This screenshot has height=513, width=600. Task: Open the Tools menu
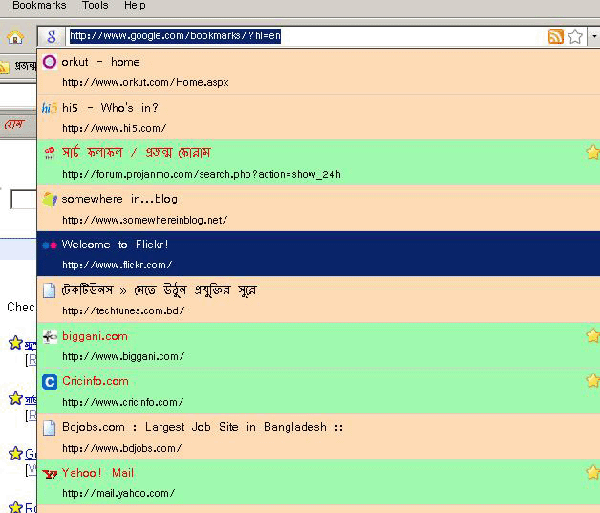[95, 6]
